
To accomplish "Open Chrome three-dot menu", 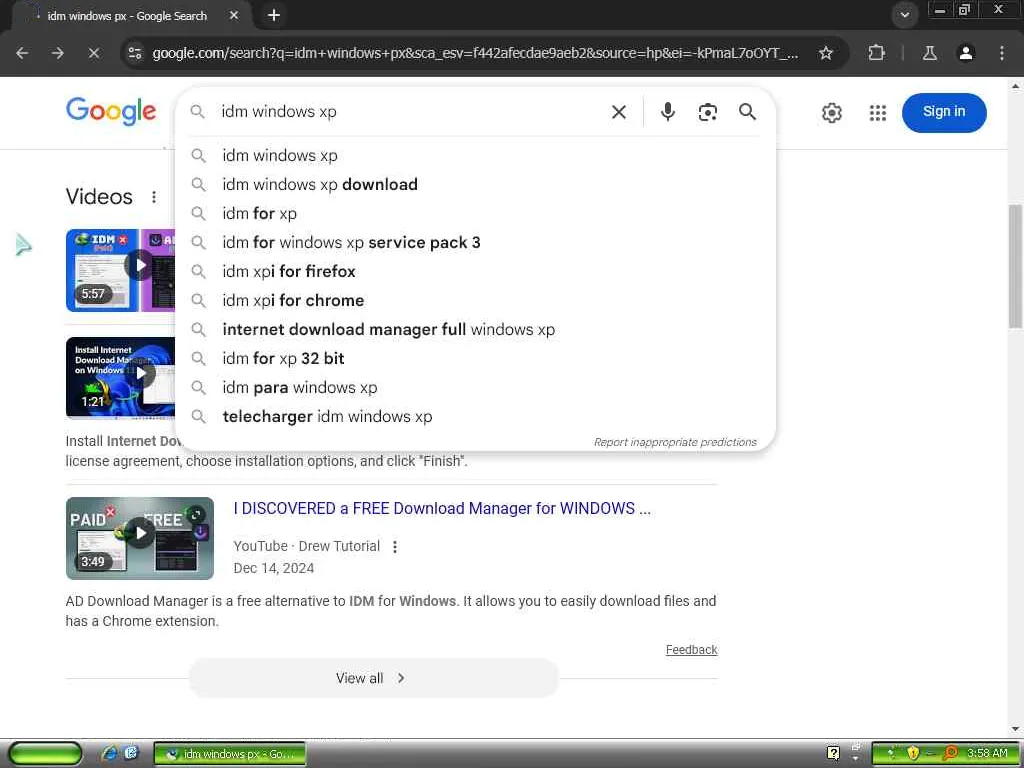I will click(x=1002, y=53).
